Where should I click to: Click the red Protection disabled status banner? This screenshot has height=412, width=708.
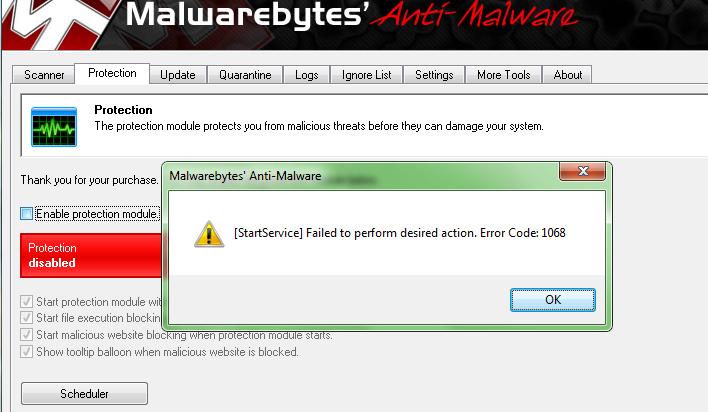(x=91, y=255)
